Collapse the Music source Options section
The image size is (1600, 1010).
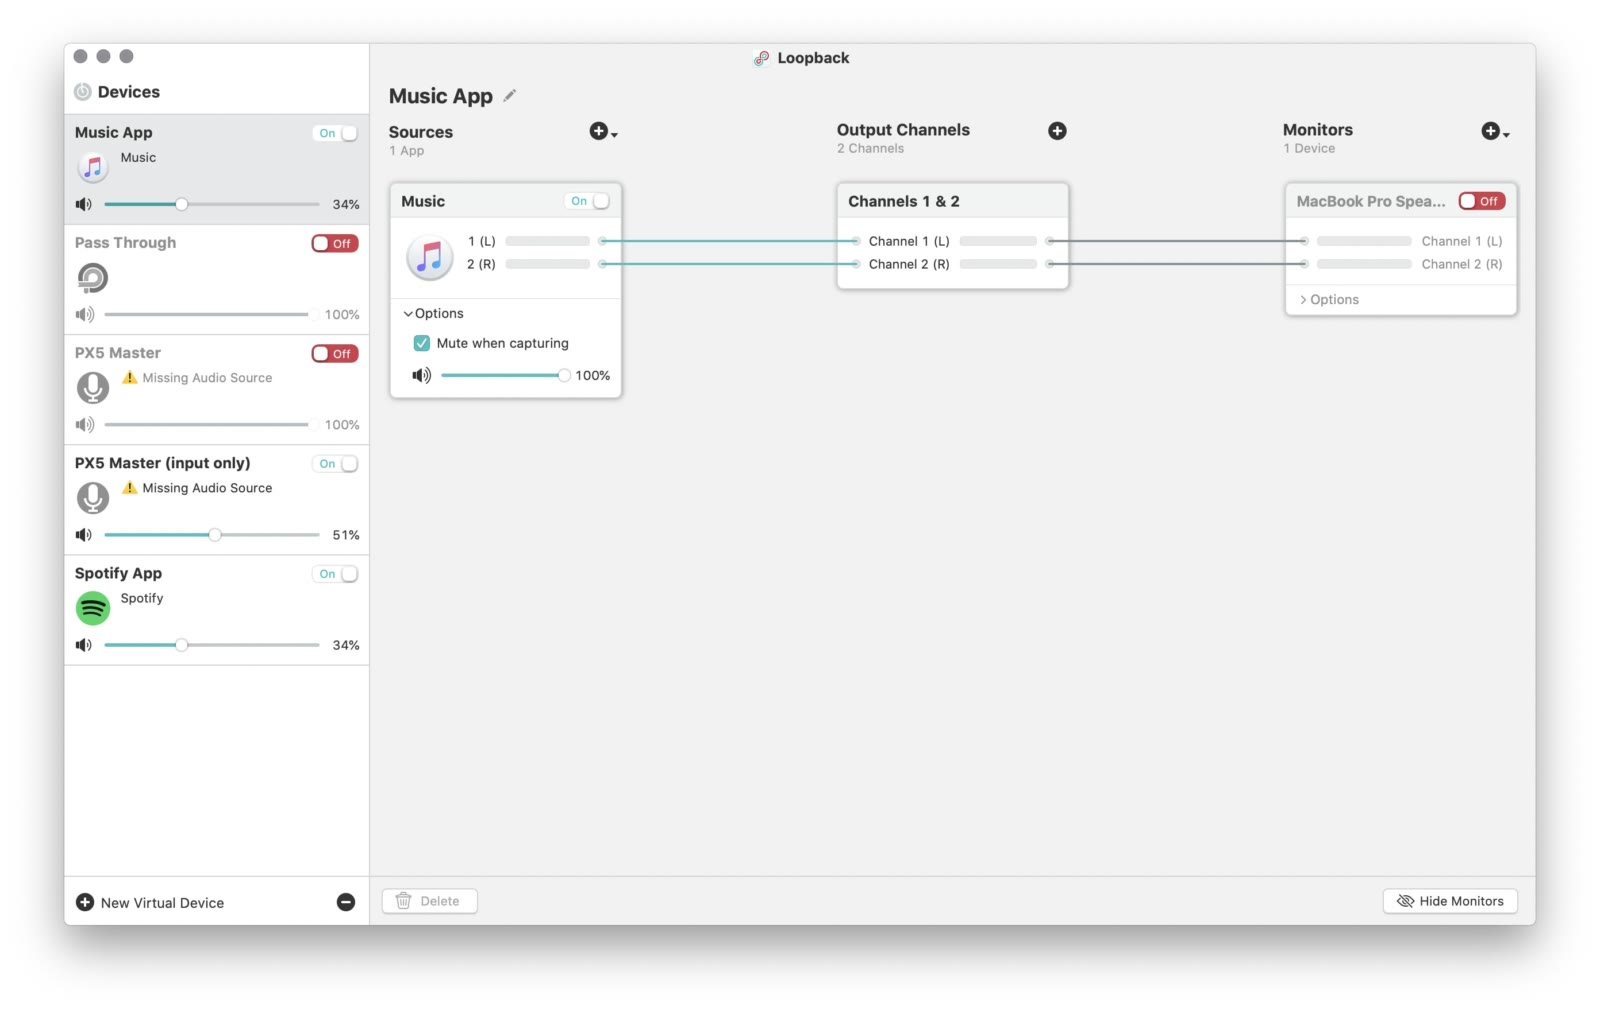coord(433,313)
